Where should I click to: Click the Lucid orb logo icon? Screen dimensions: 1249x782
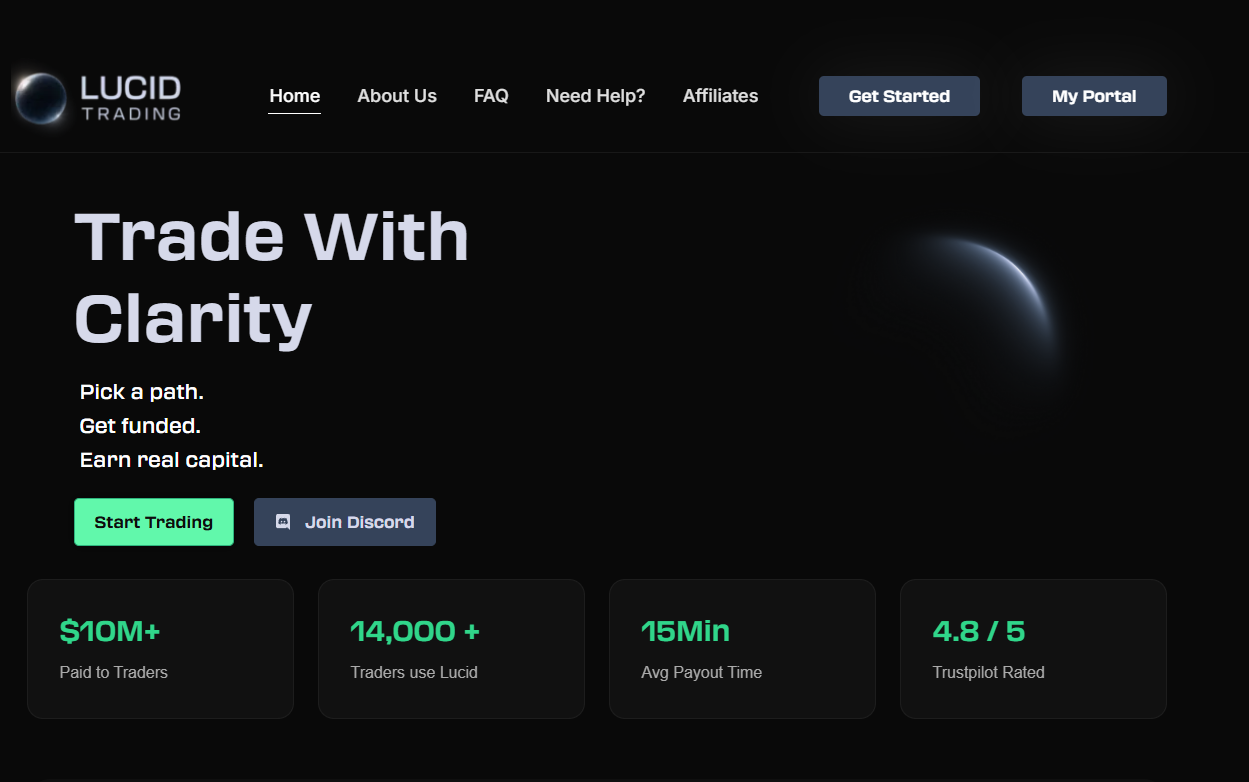tap(41, 98)
